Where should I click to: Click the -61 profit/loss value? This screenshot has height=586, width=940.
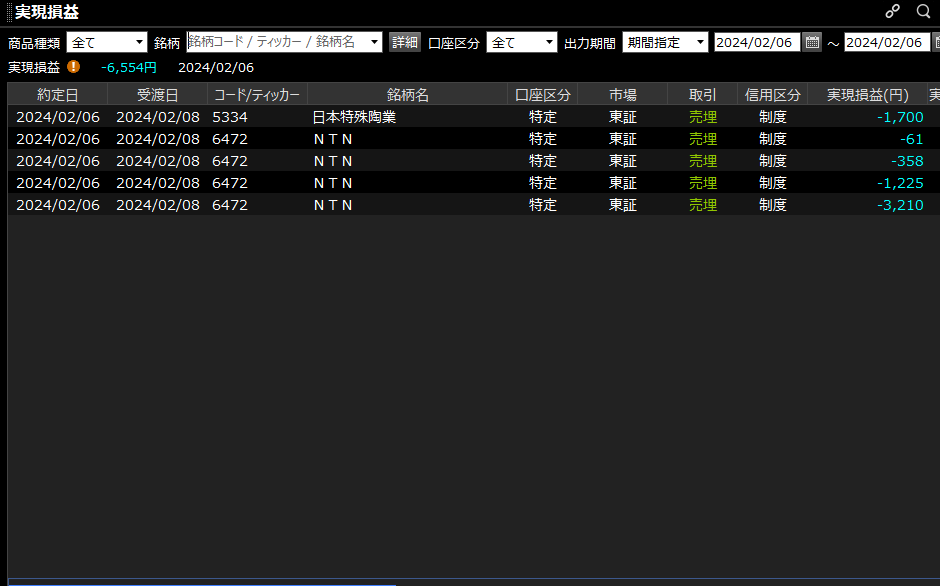click(x=911, y=139)
